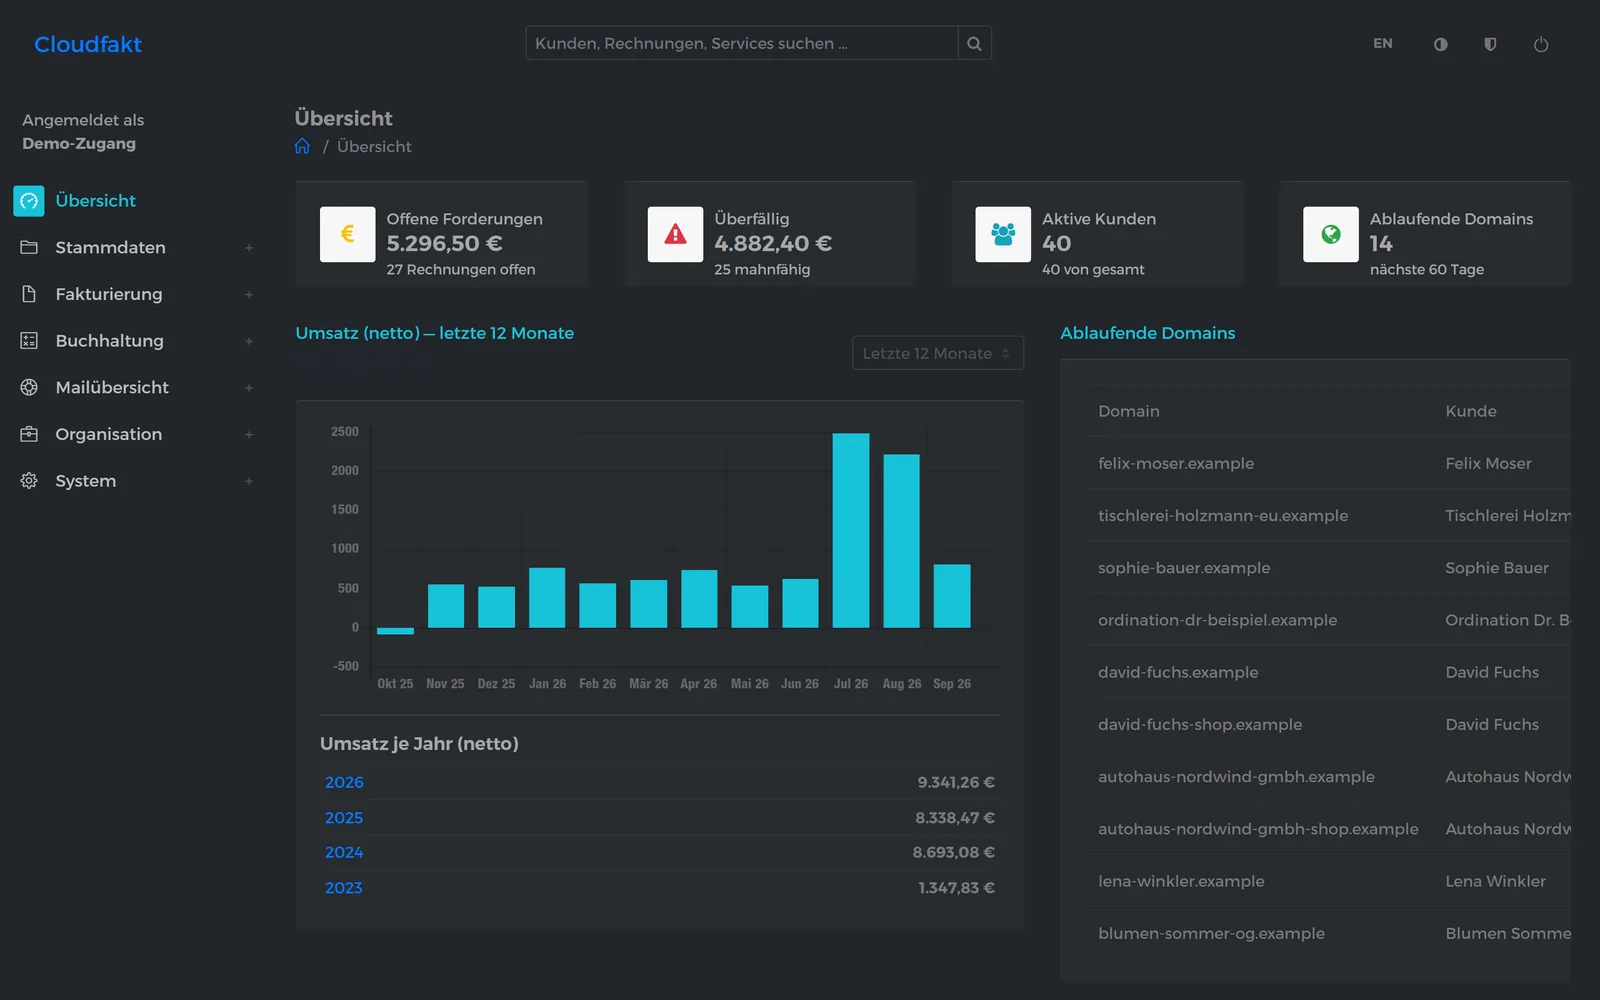
Task: Open Übersicht in the sidebar menu
Action: [95, 201]
